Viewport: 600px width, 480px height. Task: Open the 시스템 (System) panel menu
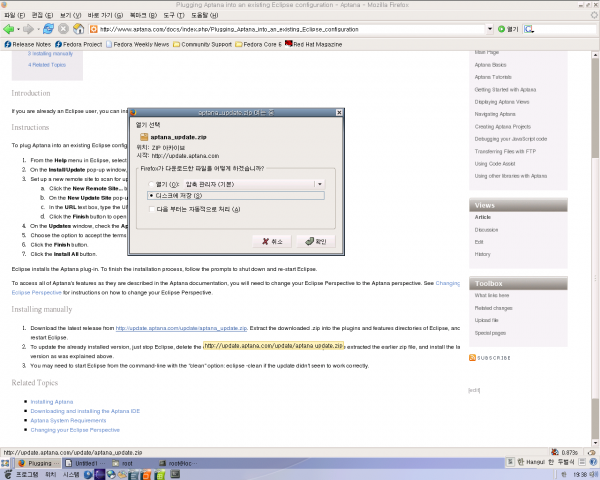(71, 475)
